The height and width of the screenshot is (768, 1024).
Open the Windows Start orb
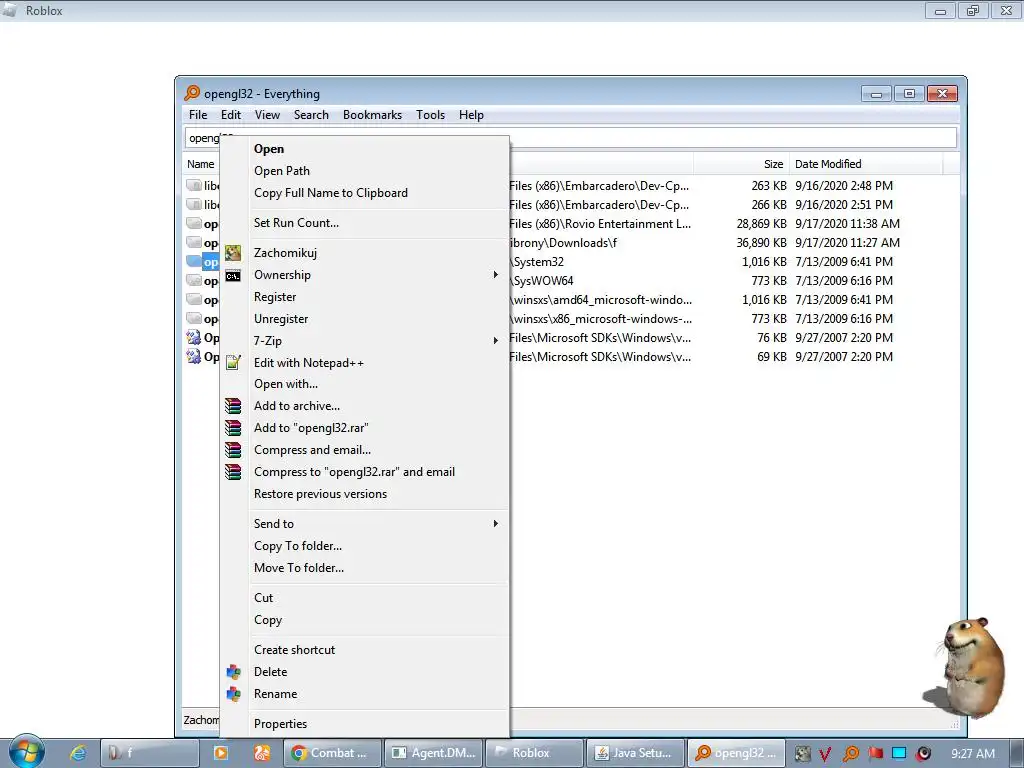pyautogui.click(x=26, y=751)
